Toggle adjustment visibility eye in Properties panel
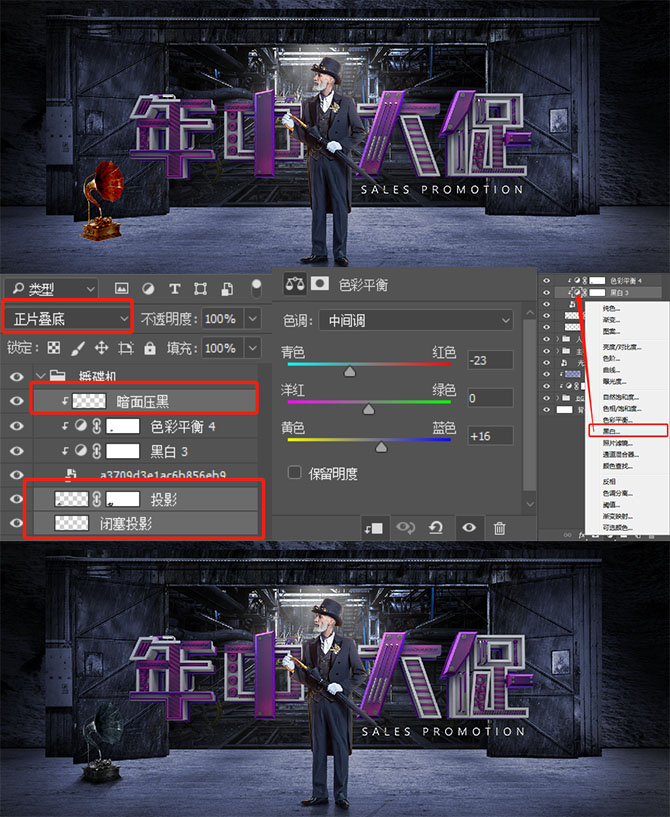 (x=468, y=528)
